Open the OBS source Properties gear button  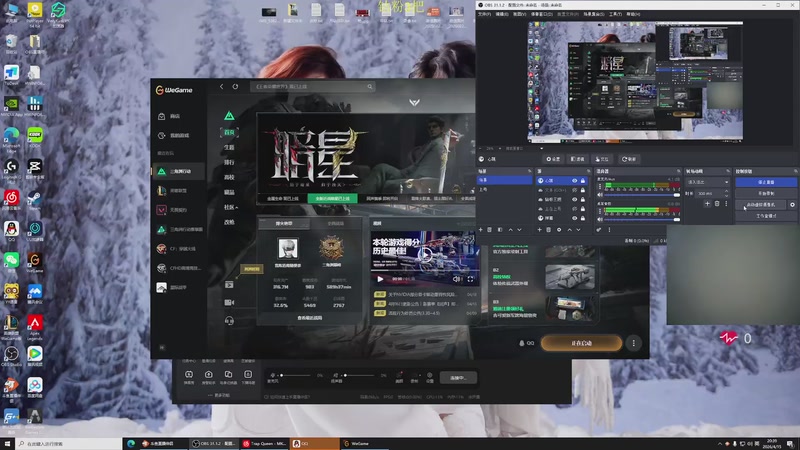[x=553, y=159]
